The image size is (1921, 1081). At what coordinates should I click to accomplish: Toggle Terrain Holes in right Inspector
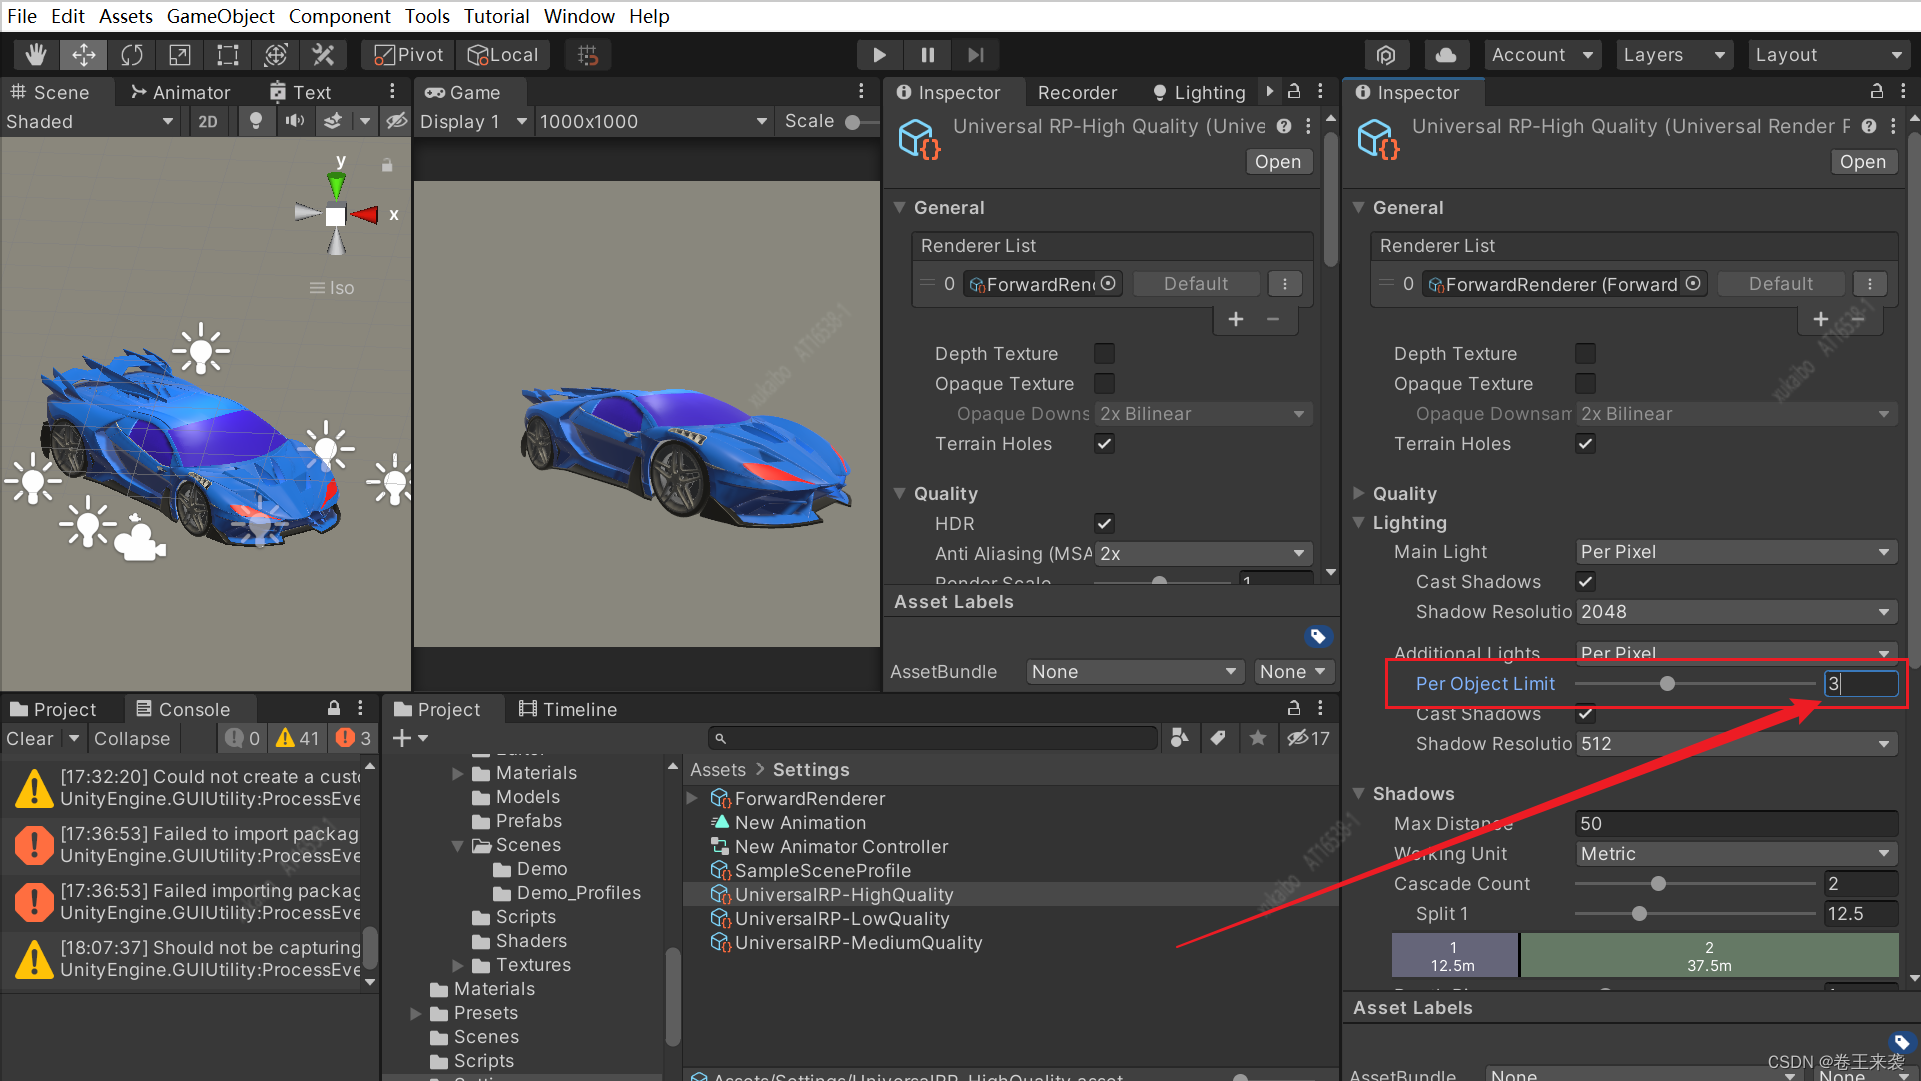pyautogui.click(x=1585, y=443)
